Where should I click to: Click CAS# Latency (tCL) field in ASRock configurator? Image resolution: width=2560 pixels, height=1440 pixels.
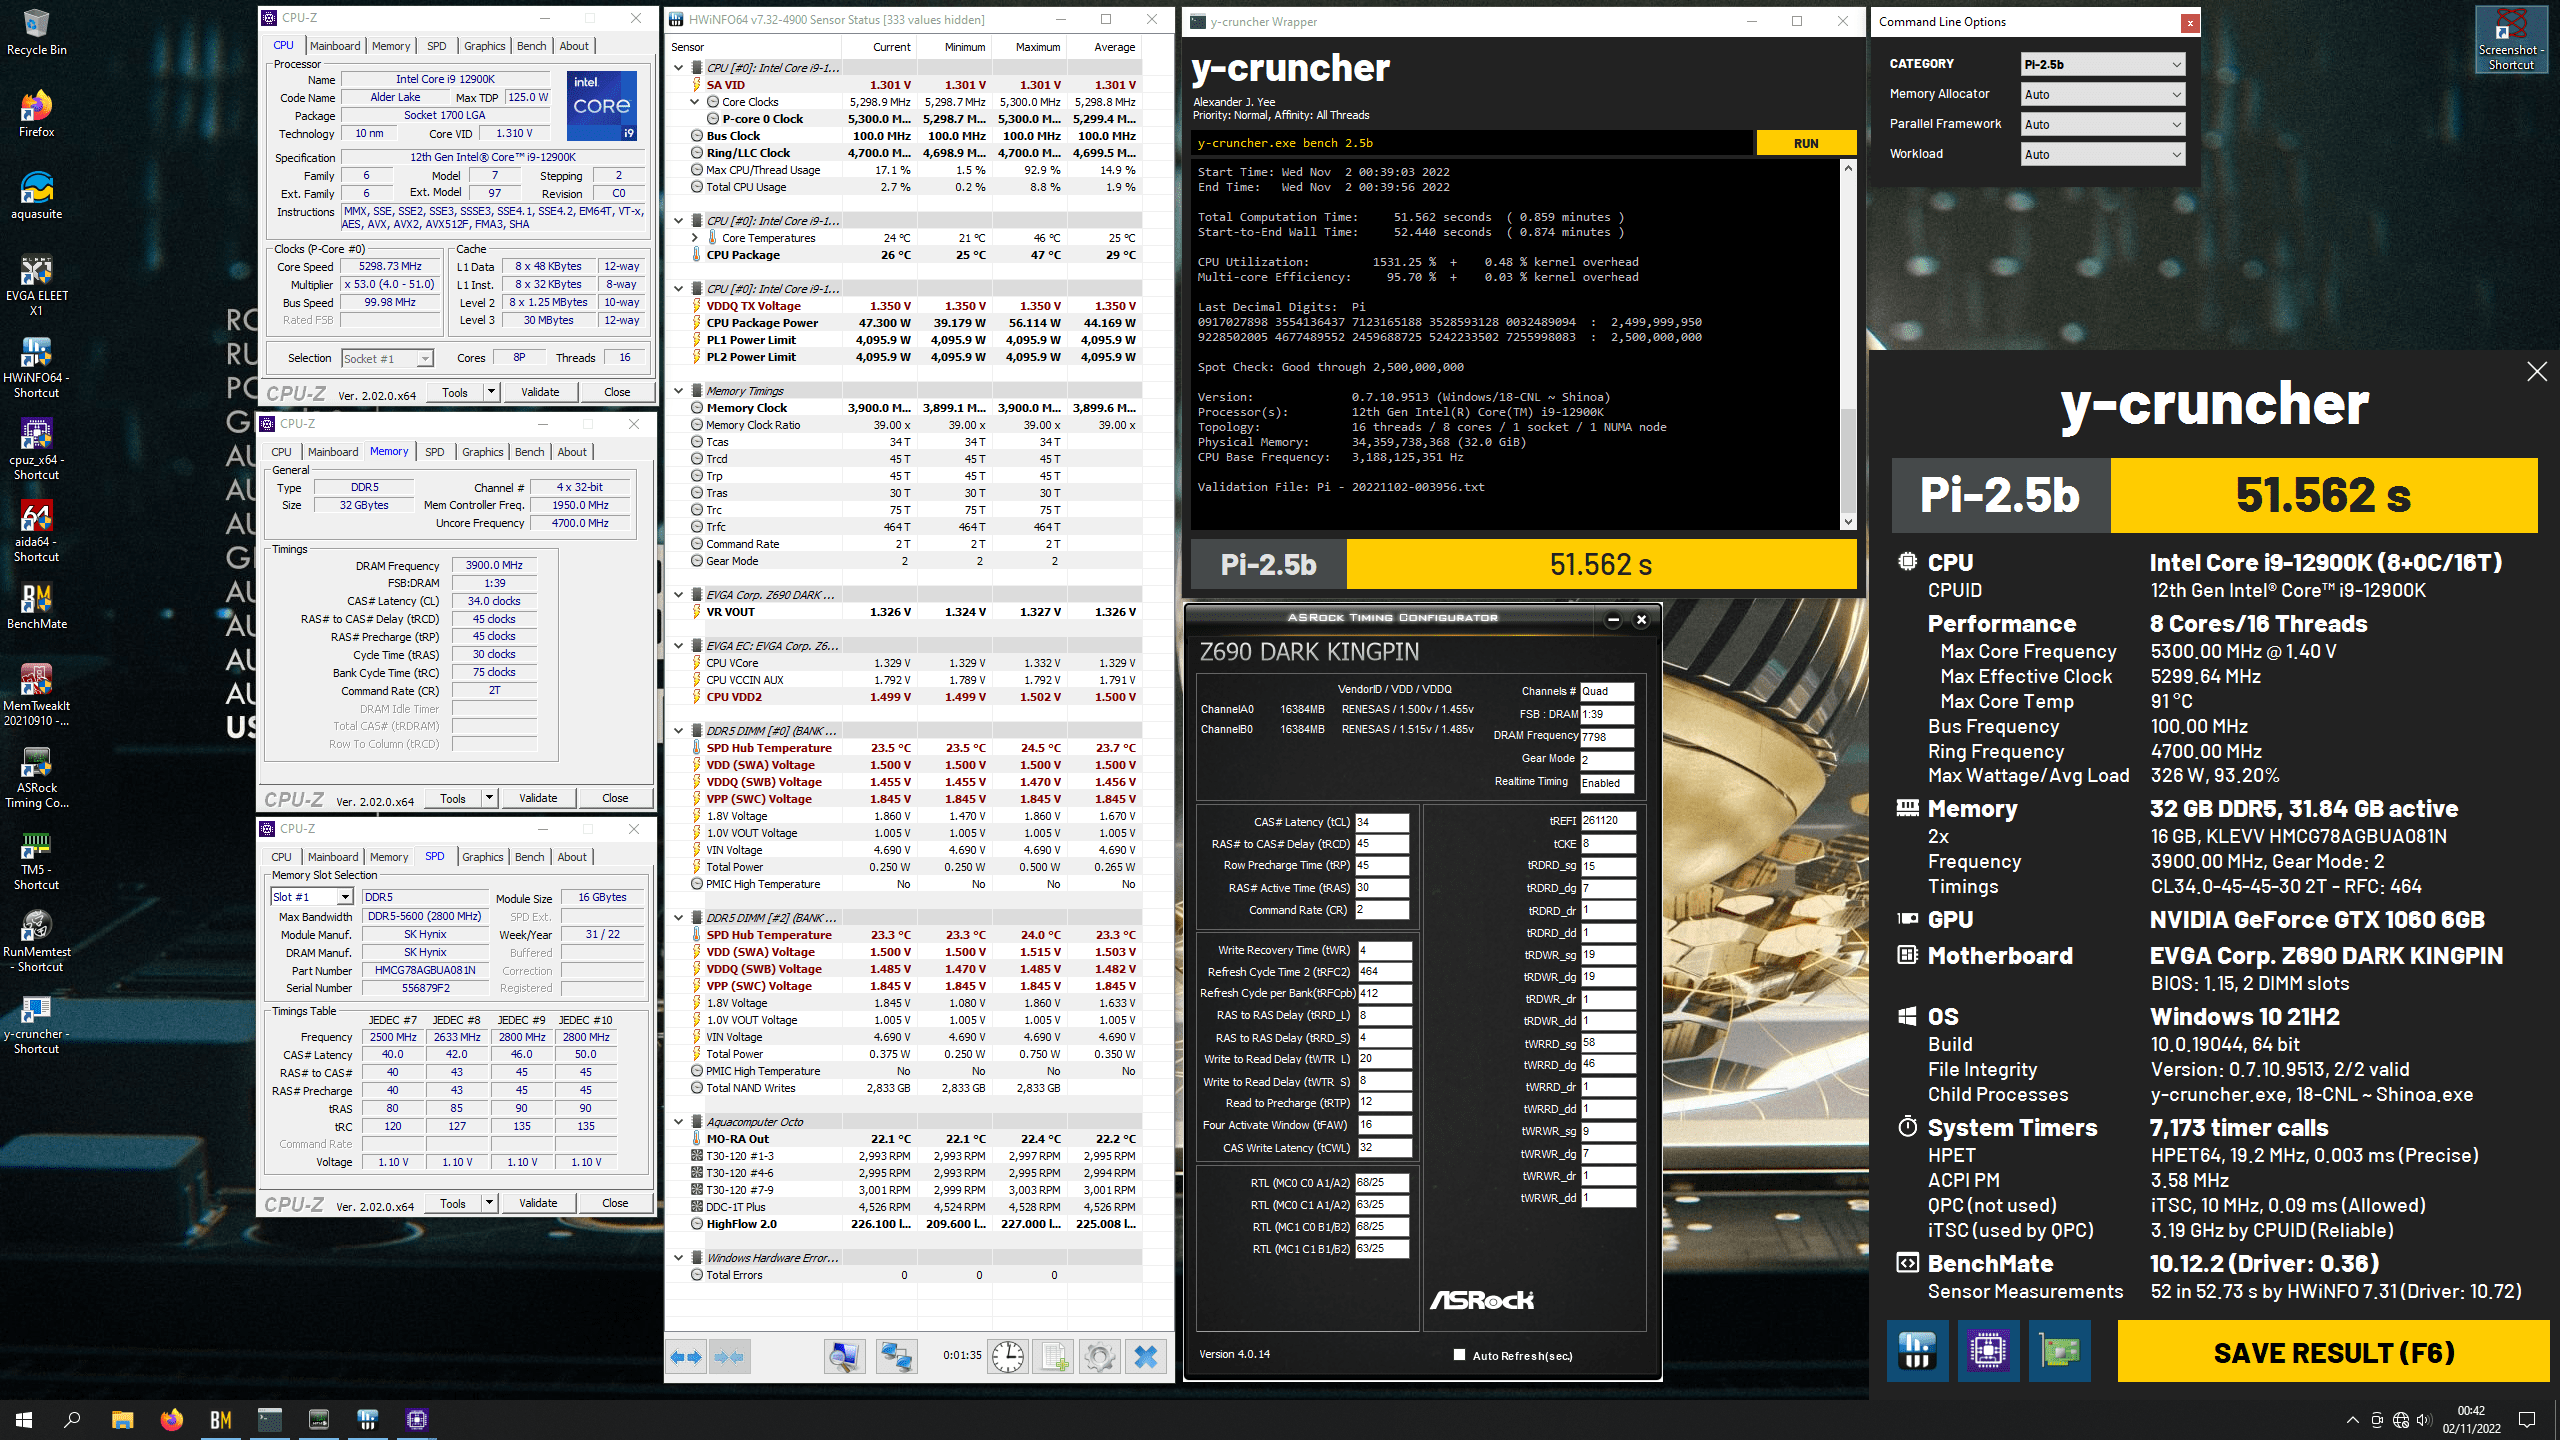[1382, 822]
